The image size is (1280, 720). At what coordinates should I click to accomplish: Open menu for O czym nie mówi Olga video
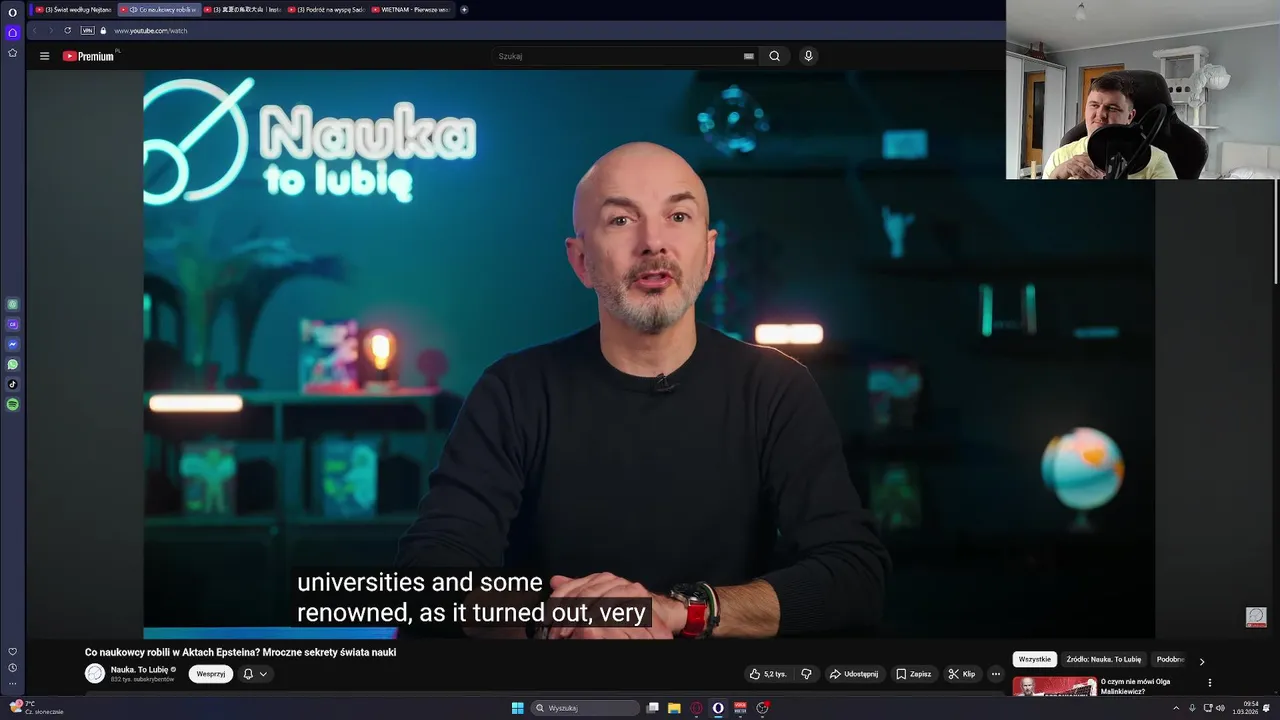coord(1209,683)
